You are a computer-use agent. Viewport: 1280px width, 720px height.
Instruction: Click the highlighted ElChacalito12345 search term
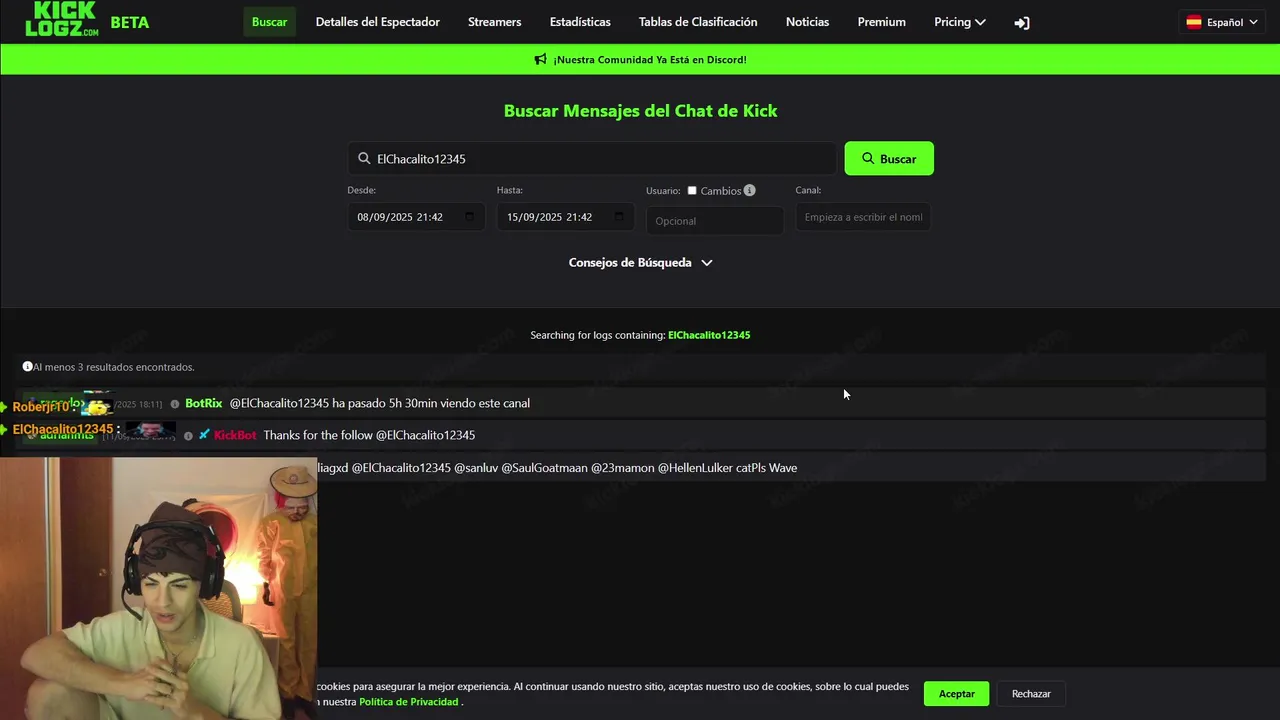tap(709, 335)
